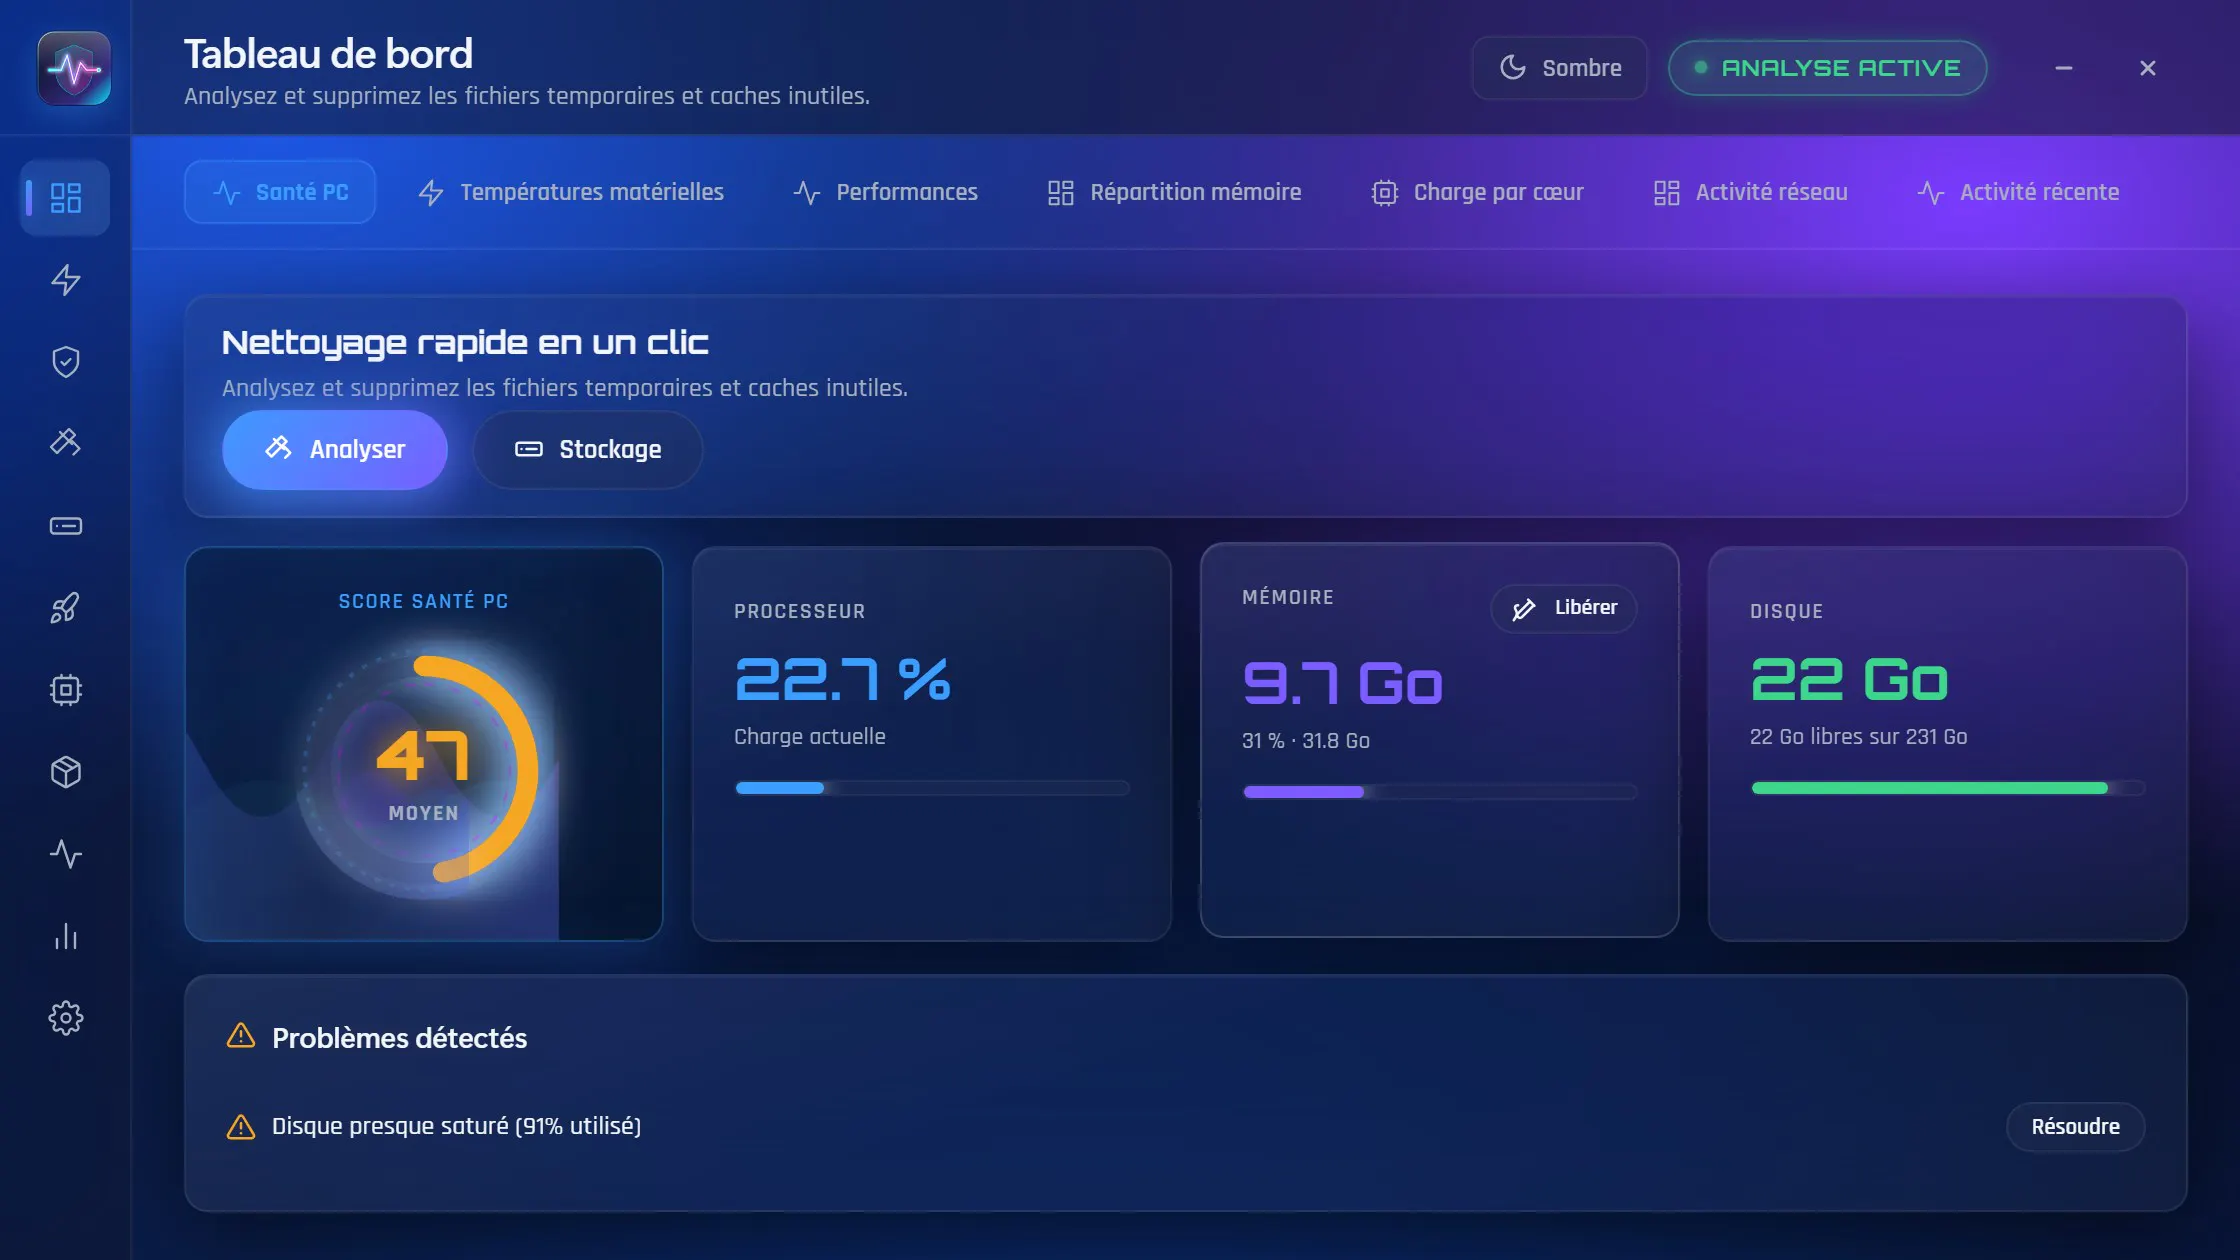Open the activity pulse sidebar icon
The height and width of the screenshot is (1260, 2240).
click(x=65, y=853)
